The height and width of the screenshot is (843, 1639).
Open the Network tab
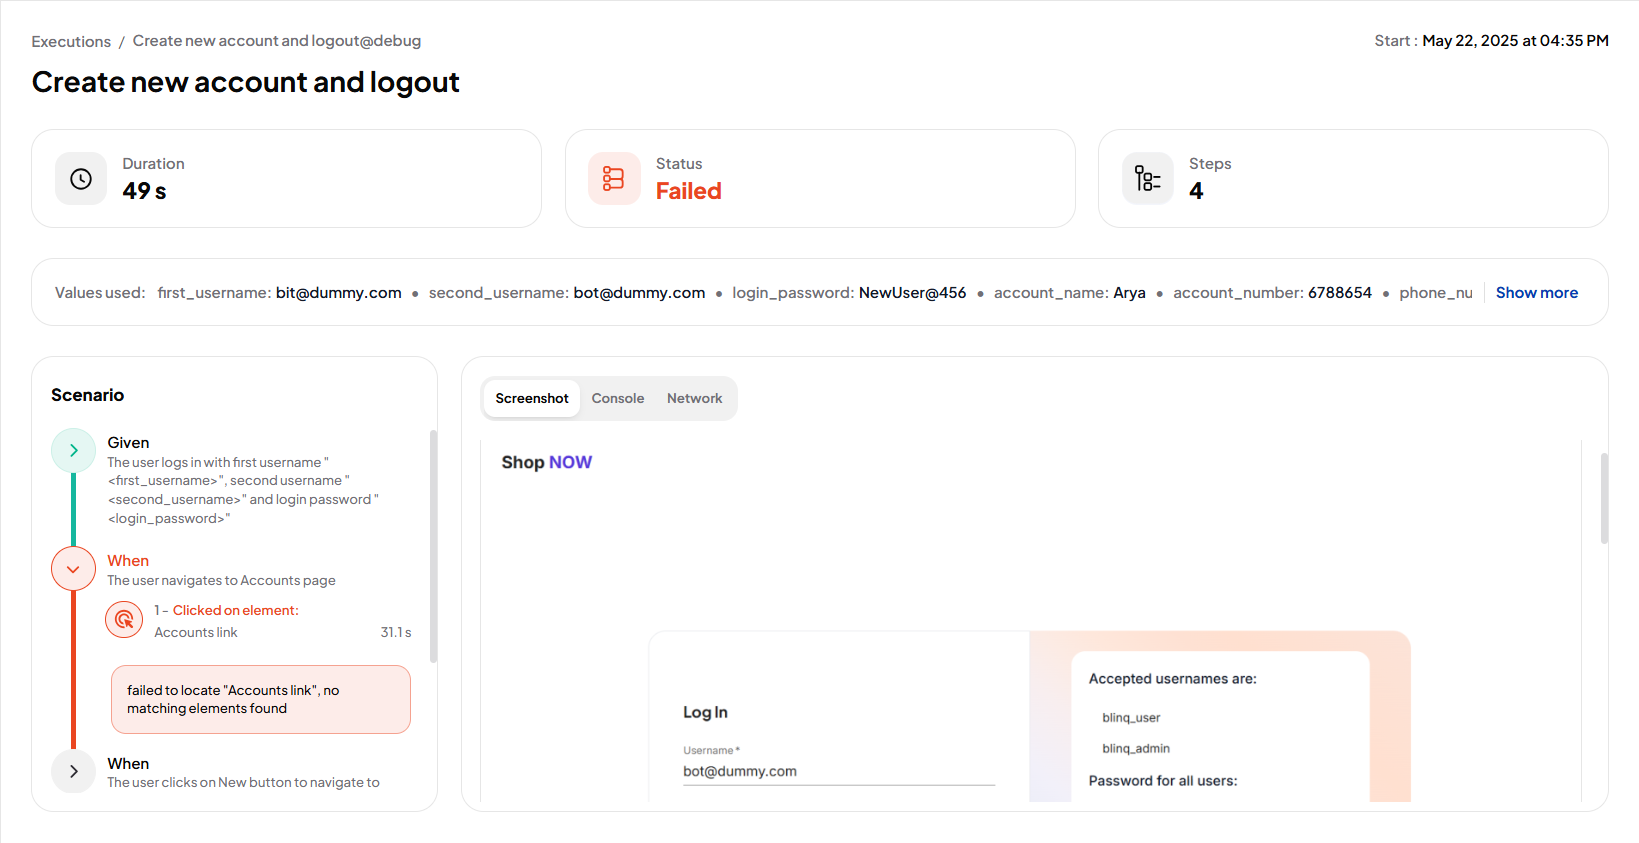694,398
